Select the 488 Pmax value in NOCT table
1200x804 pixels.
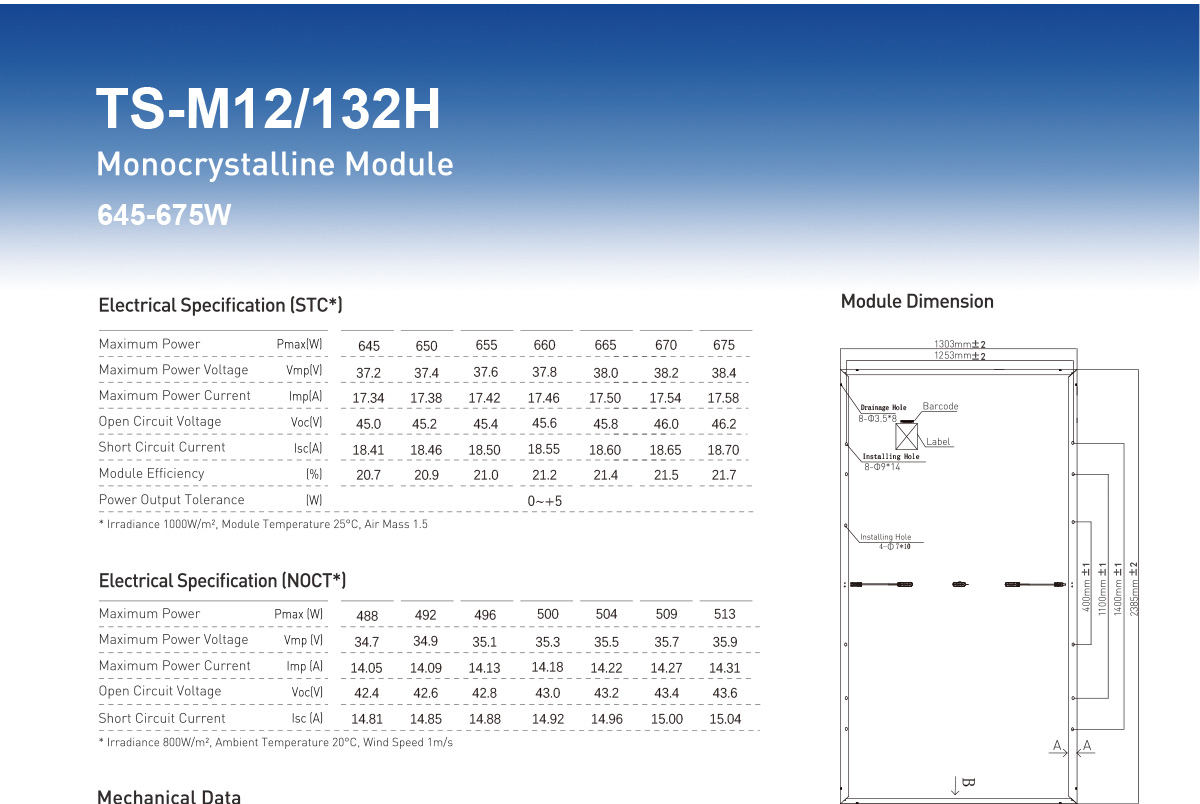[367, 616]
